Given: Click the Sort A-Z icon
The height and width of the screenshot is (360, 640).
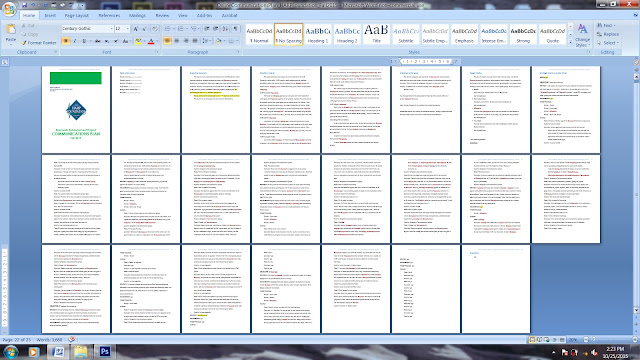Looking at the screenshot, I should tap(225, 29).
